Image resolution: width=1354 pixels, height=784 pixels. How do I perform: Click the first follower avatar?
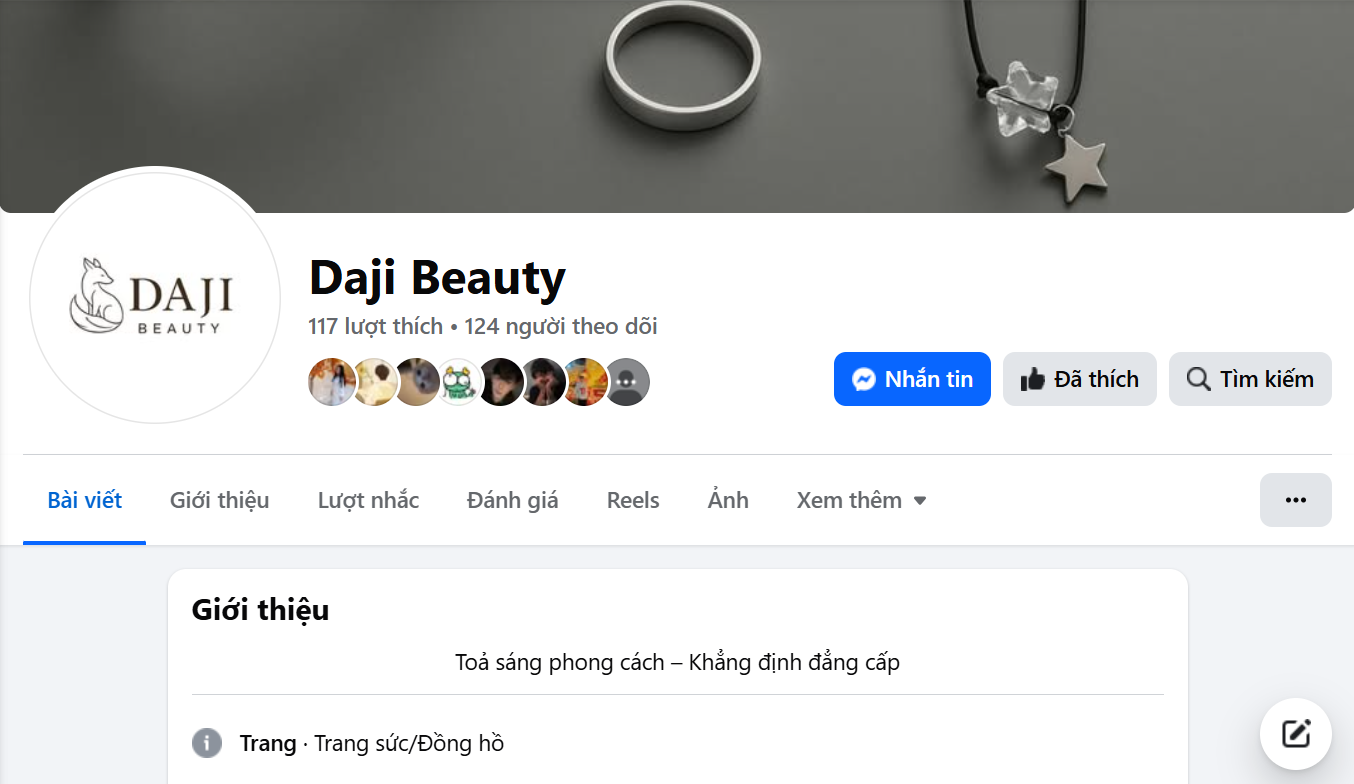coord(332,382)
